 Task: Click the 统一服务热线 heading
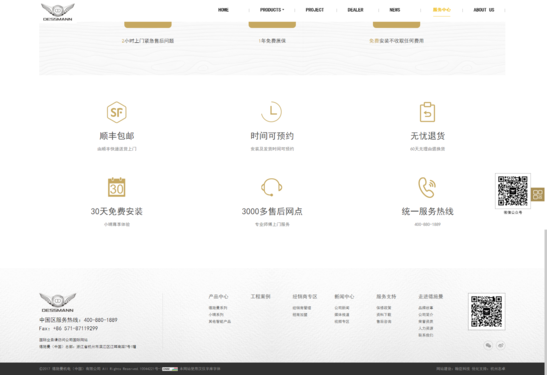click(x=427, y=211)
